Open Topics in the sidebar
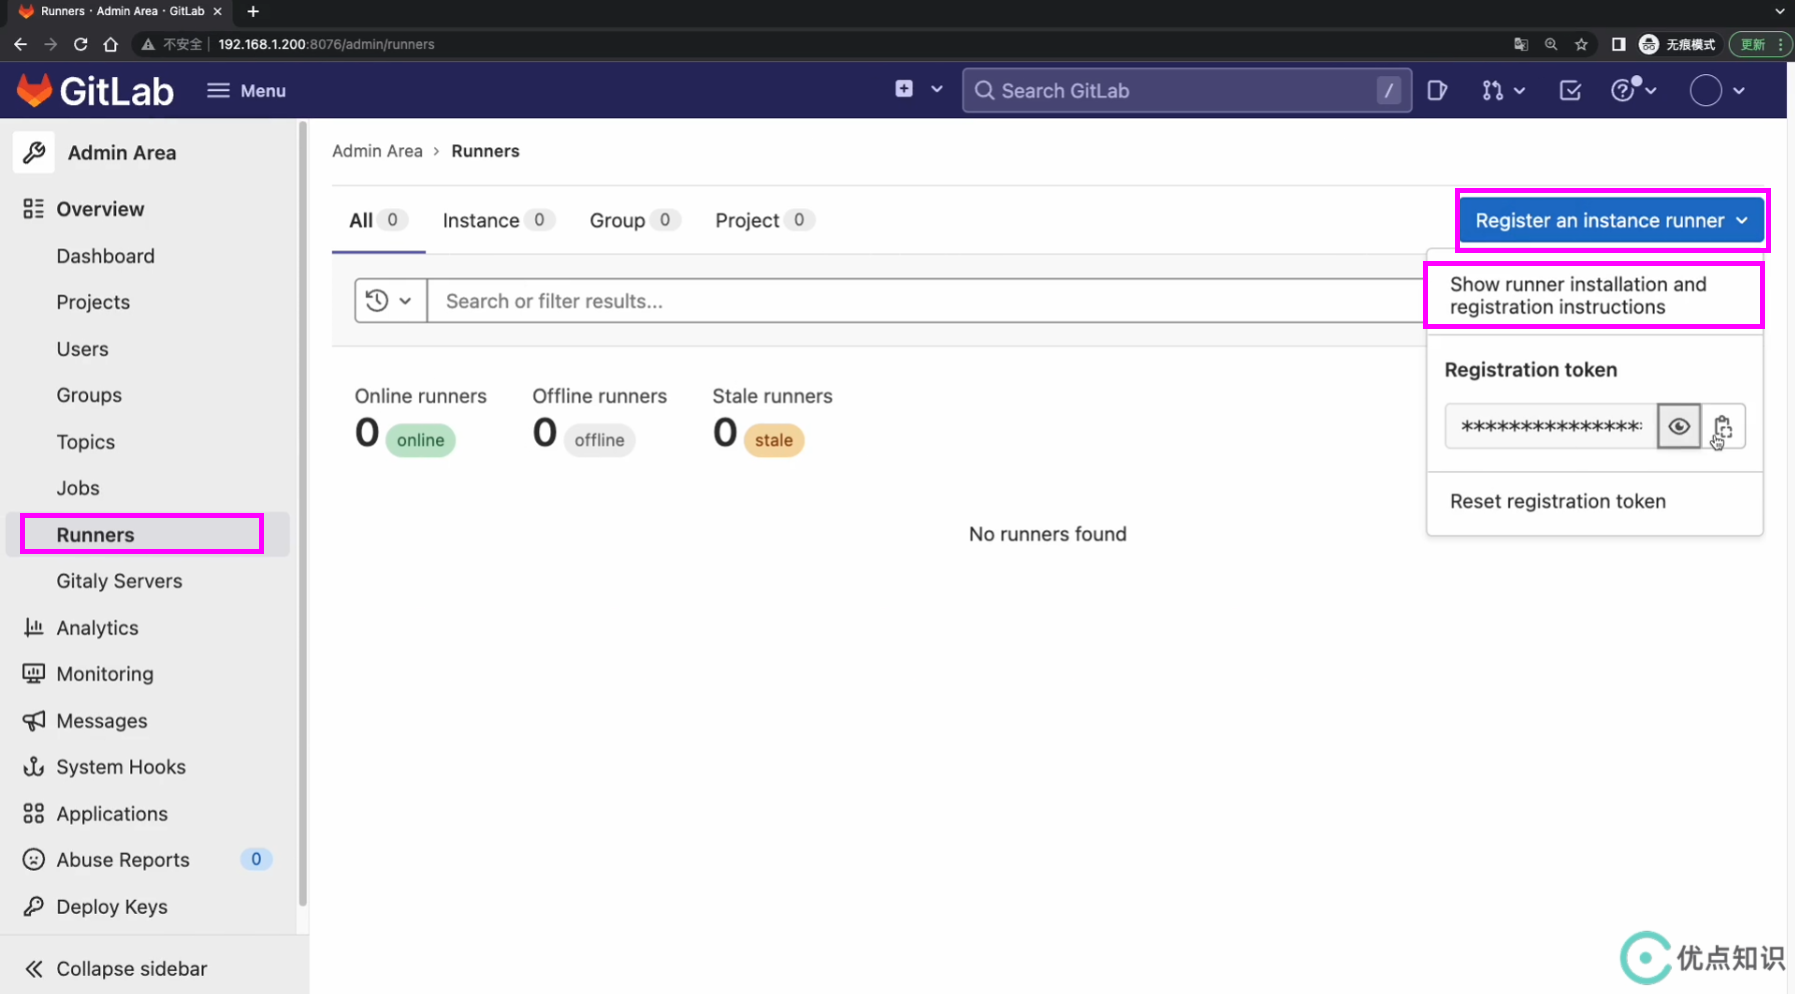Image resolution: width=1795 pixels, height=994 pixels. (x=85, y=441)
